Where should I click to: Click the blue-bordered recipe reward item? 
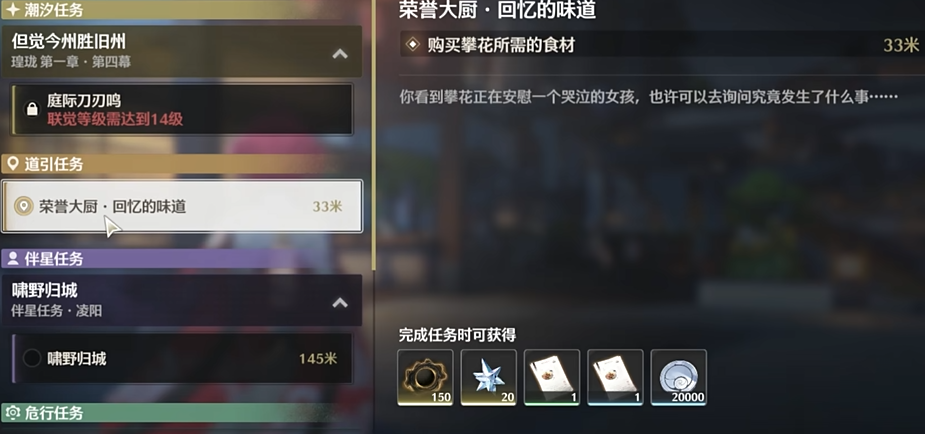pyautogui.click(x=615, y=377)
